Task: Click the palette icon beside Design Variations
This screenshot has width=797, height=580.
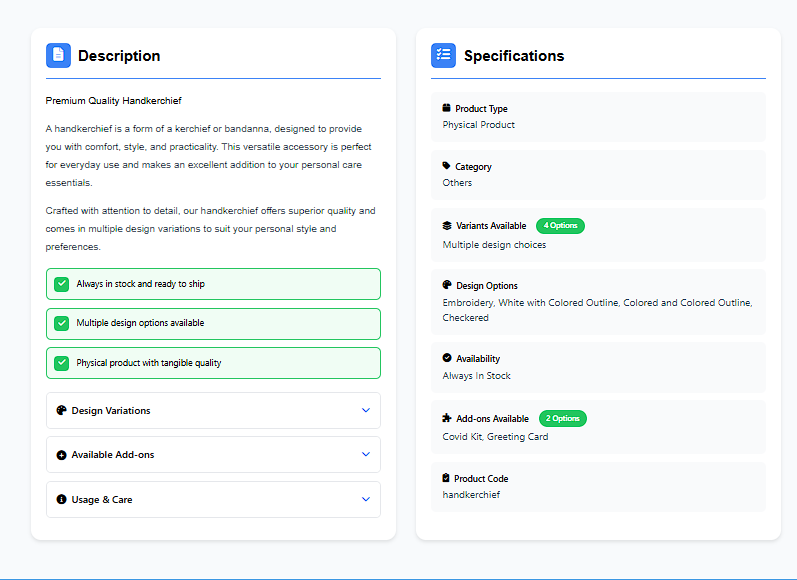Action: pyautogui.click(x=61, y=410)
